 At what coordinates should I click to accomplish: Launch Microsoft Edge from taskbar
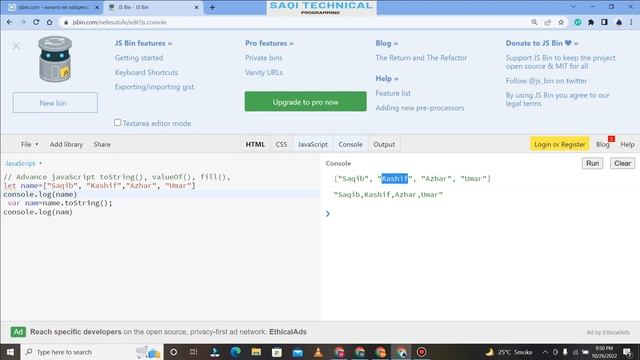pos(236,352)
